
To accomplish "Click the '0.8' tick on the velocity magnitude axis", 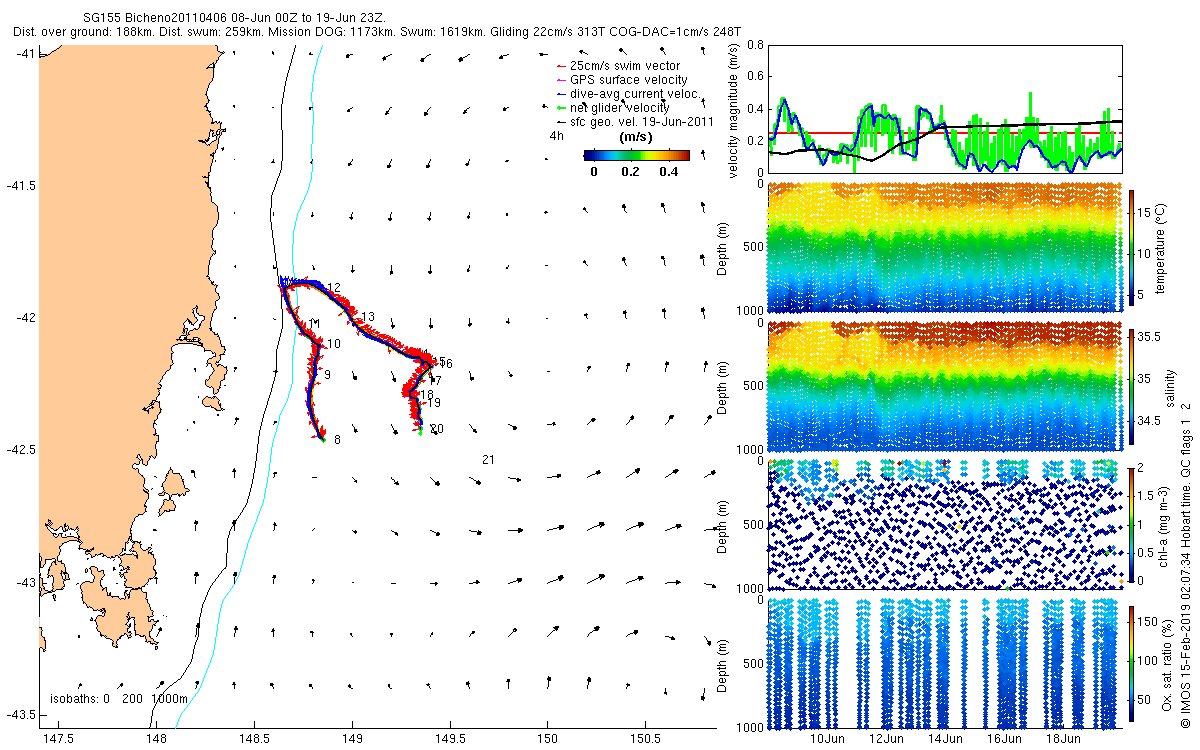I will pyautogui.click(x=756, y=45).
